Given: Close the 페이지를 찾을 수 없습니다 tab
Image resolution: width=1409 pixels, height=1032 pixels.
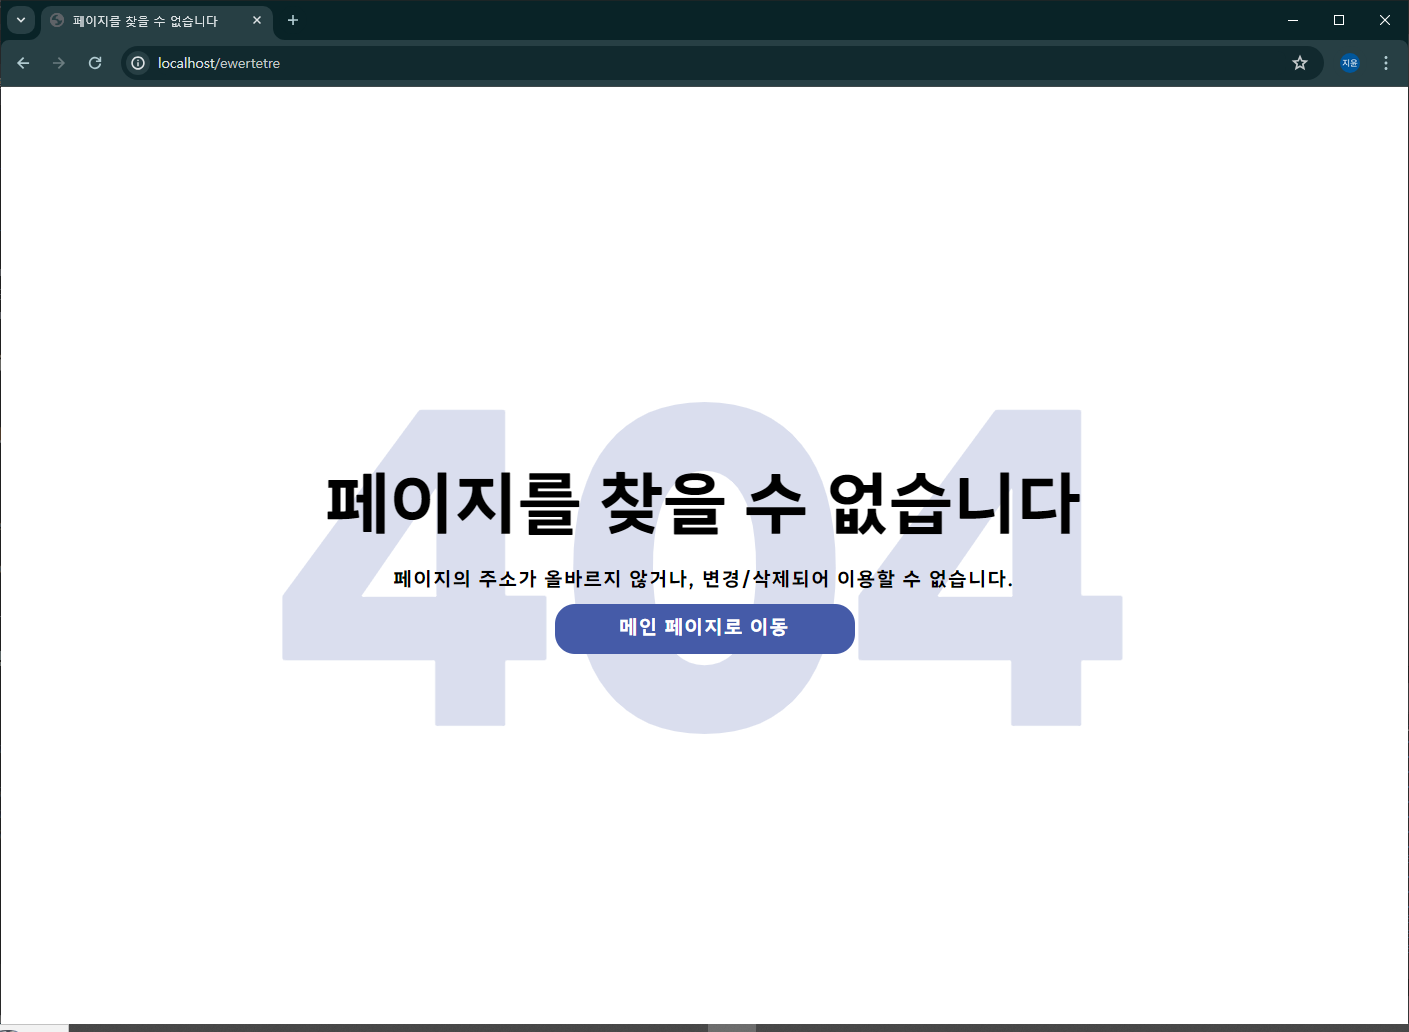Looking at the screenshot, I should pyautogui.click(x=257, y=20).
